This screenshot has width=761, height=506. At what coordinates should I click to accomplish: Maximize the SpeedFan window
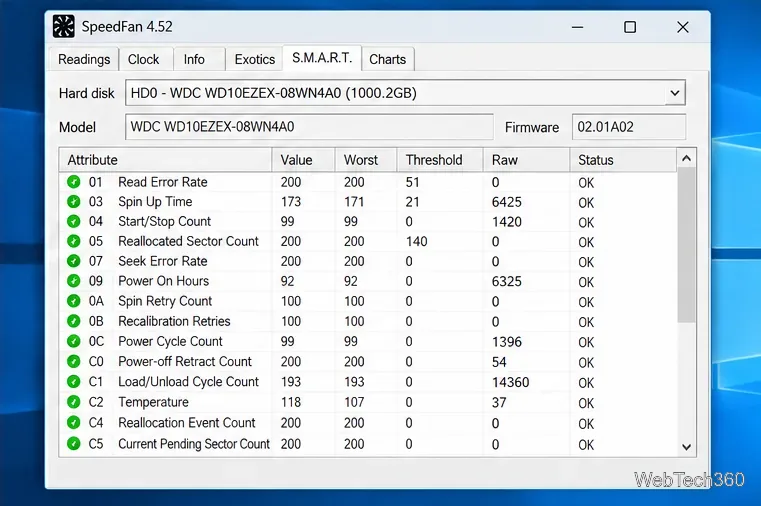click(x=630, y=27)
